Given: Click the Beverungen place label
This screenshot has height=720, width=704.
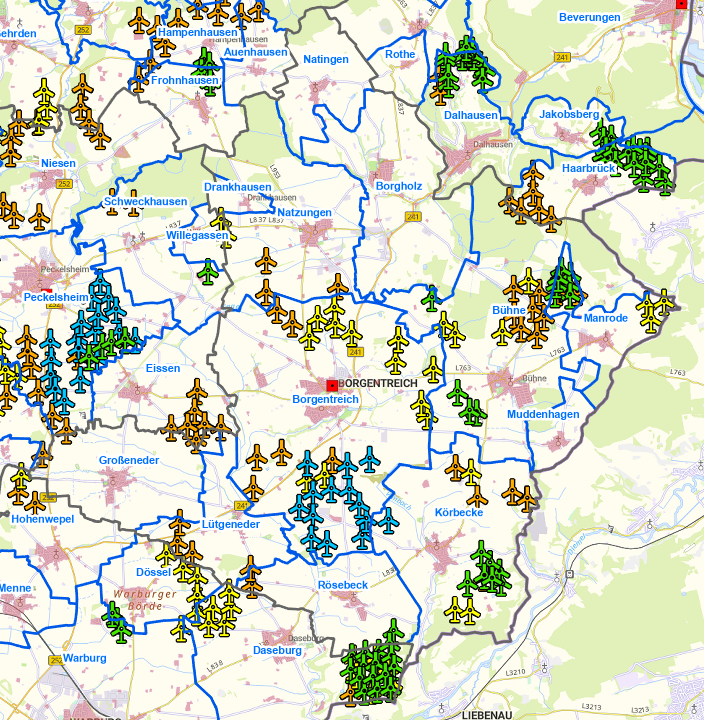Looking at the screenshot, I should [x=590, y=17].
